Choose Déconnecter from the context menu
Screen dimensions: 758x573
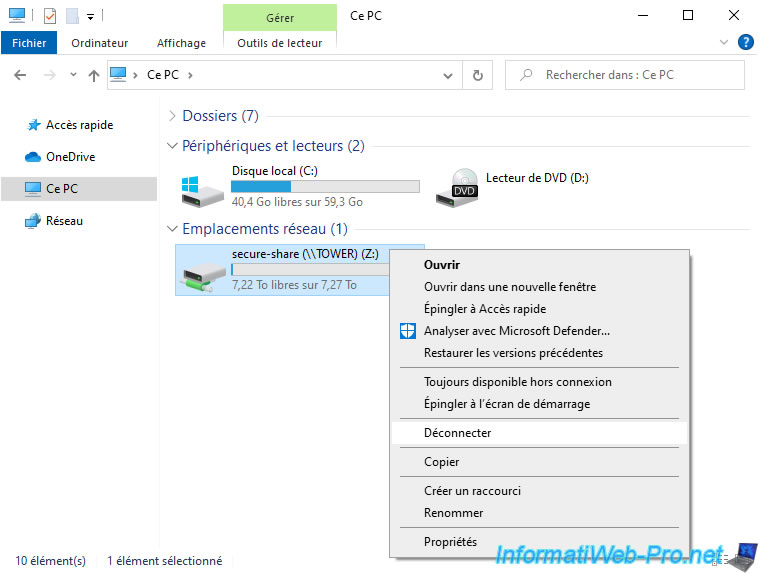(x=457, y=433)
